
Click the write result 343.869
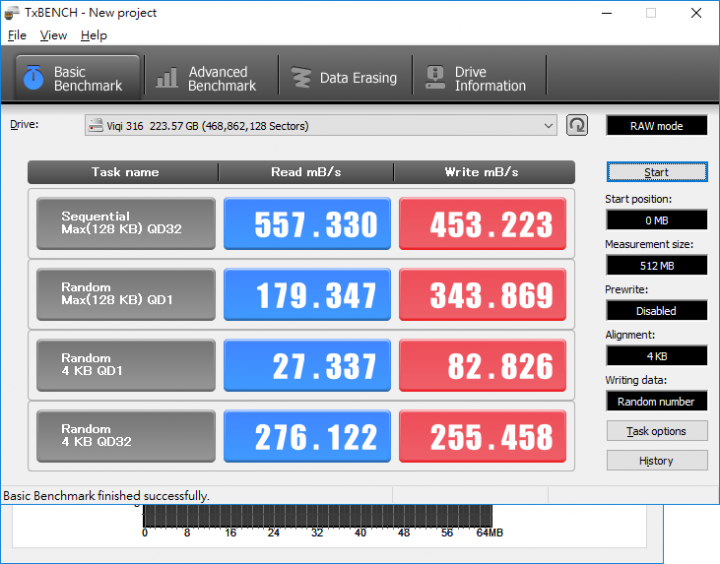[483, 294]
